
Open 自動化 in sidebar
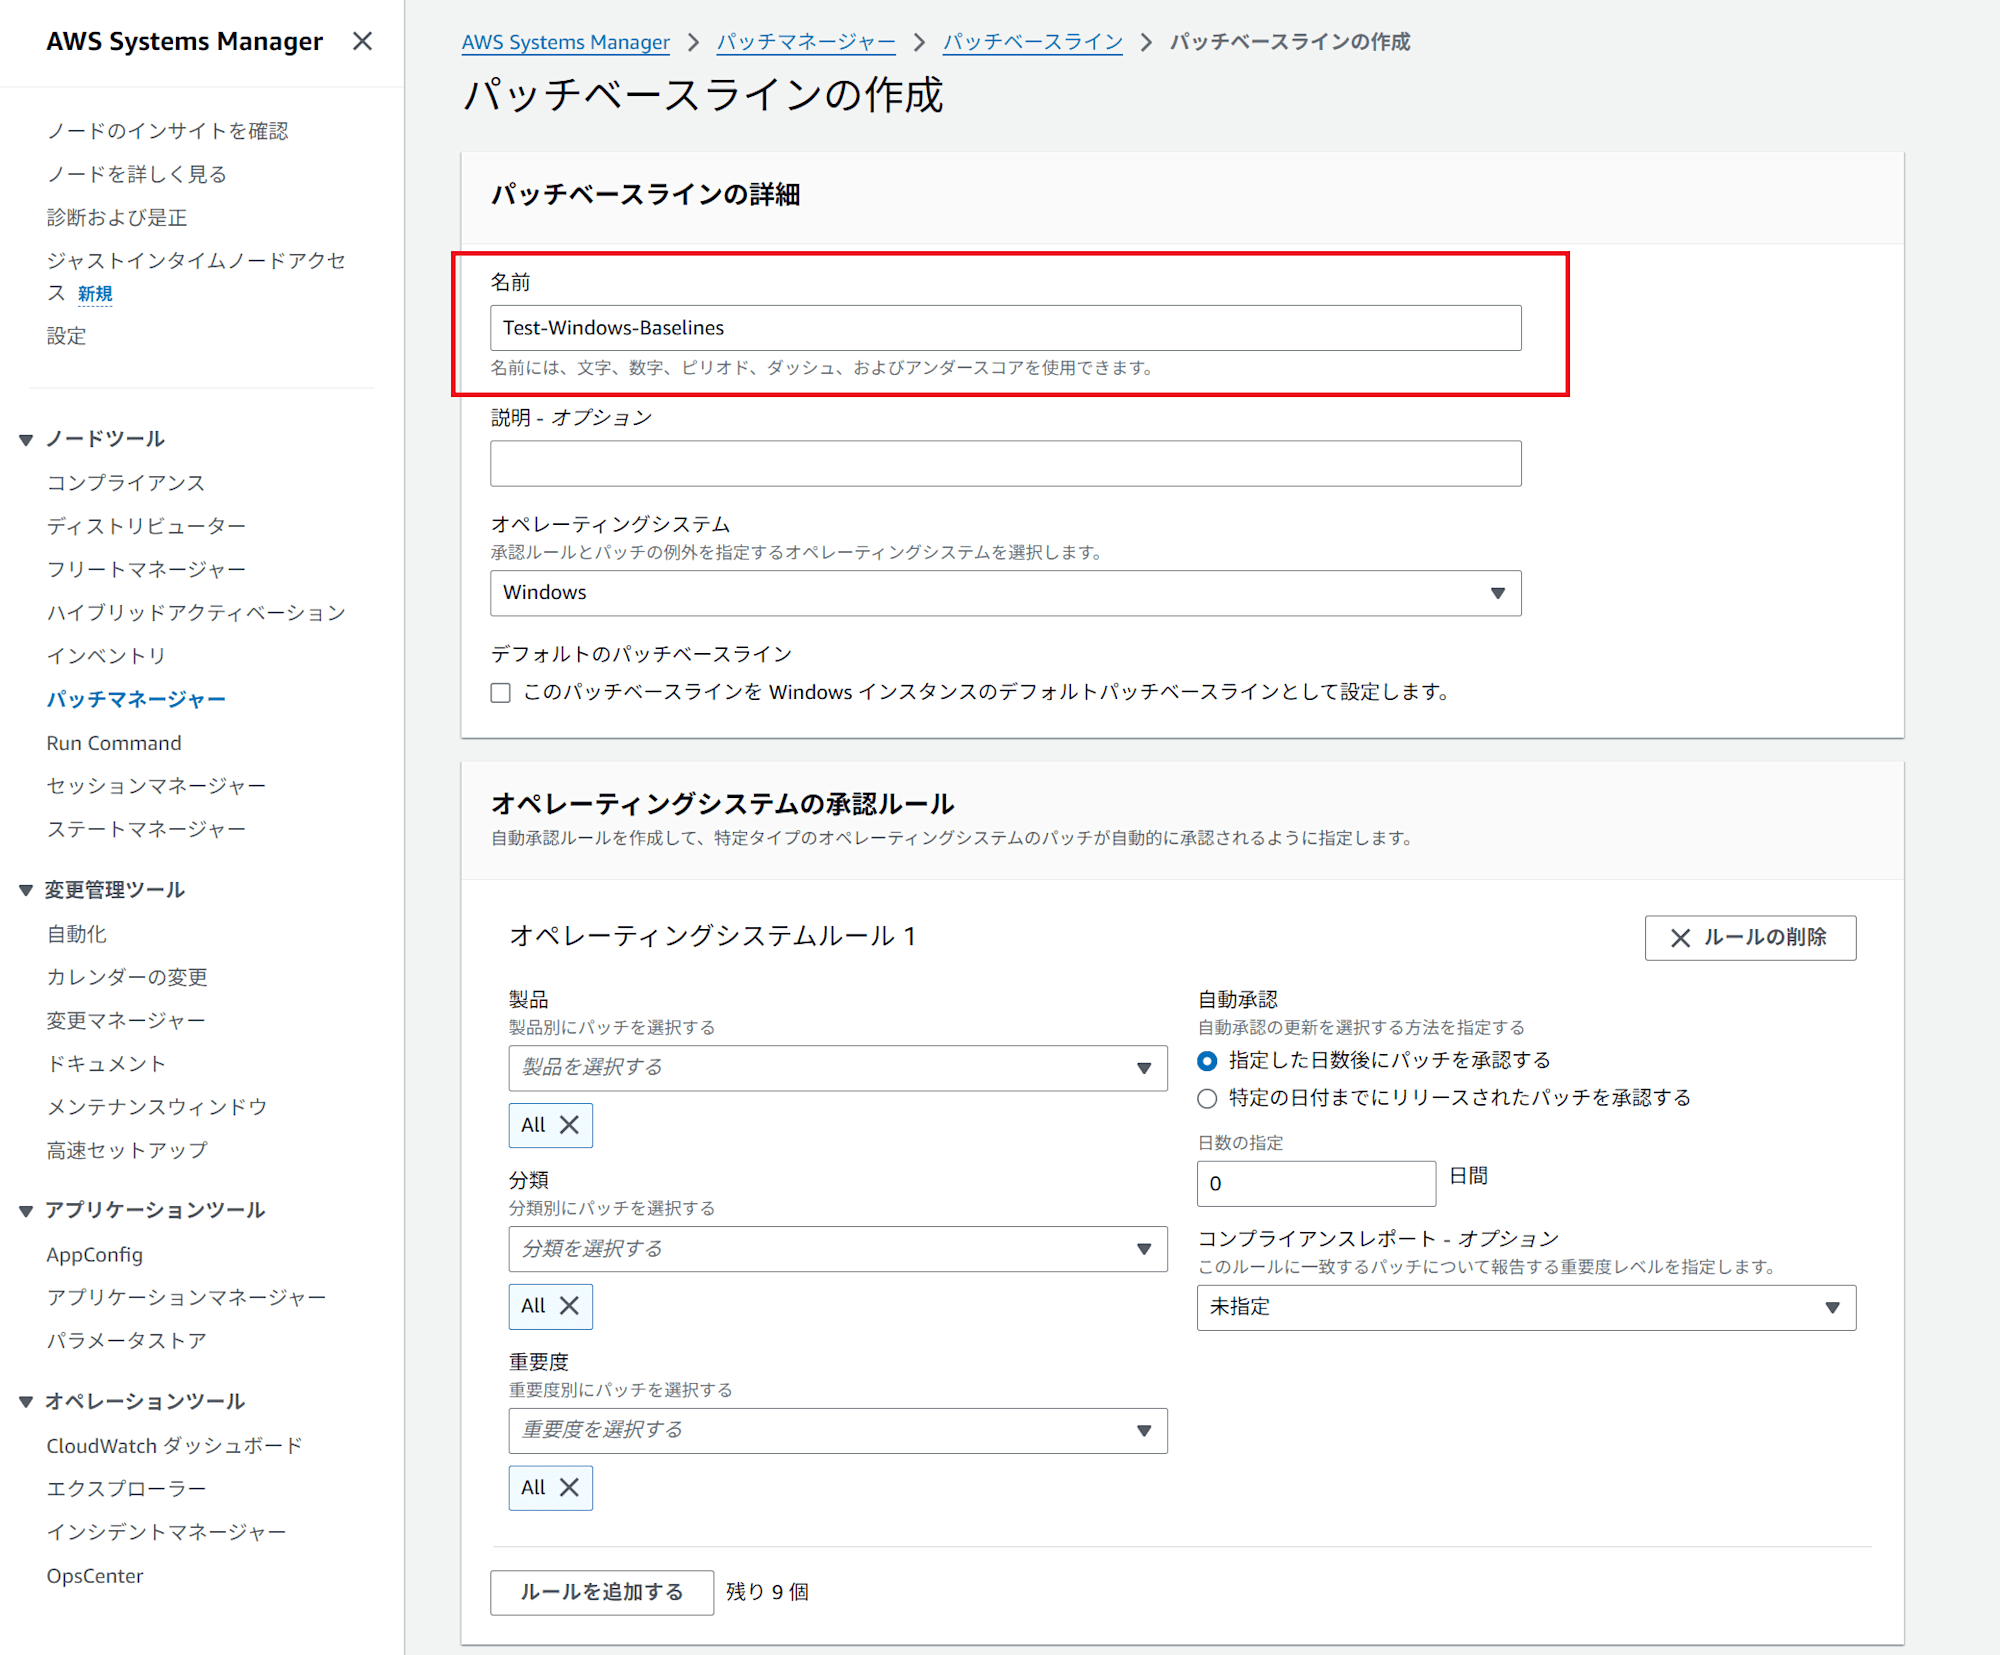tap(76, 934)
